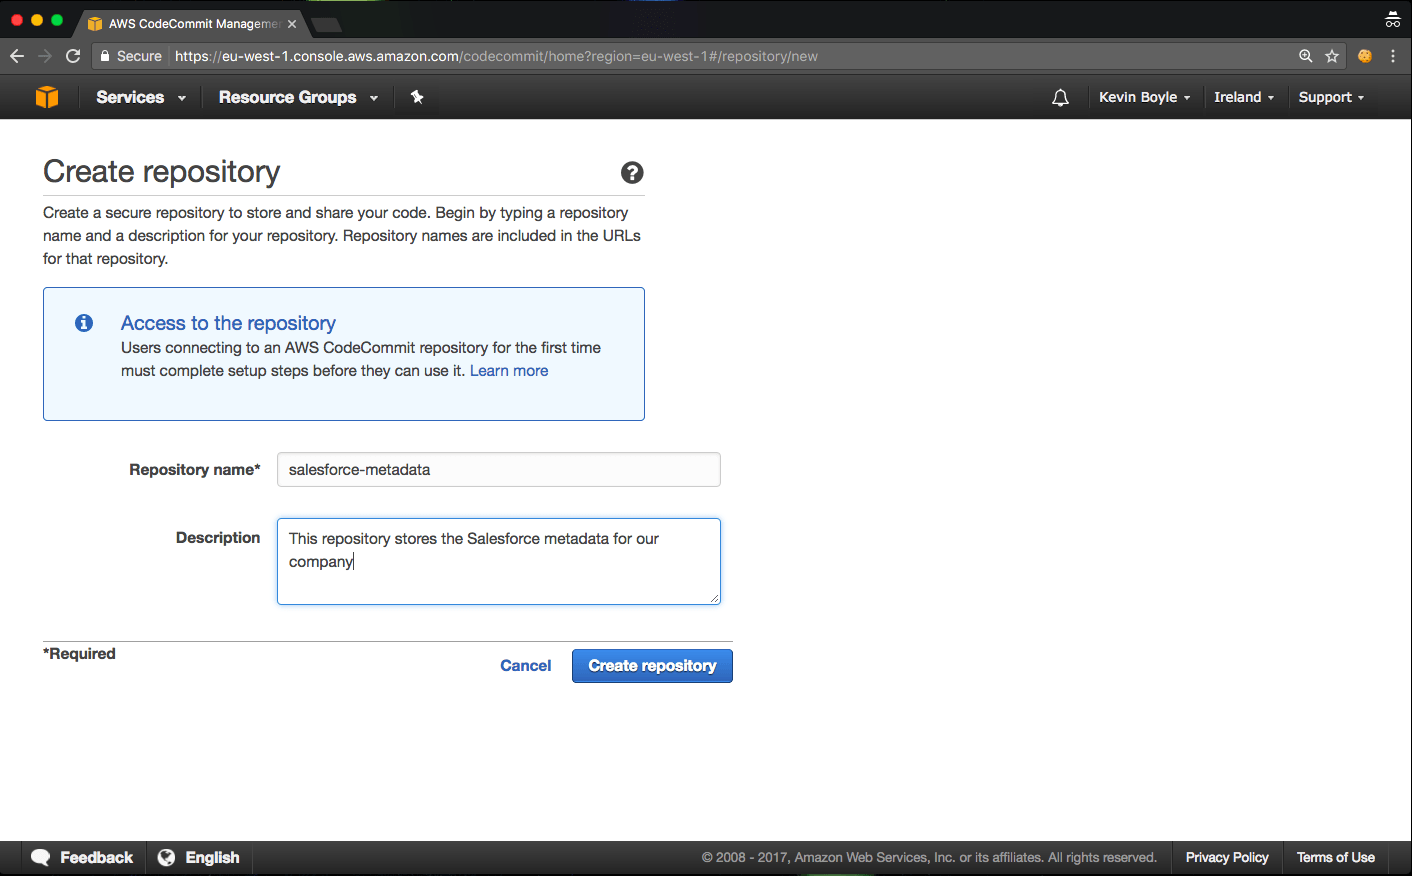This screenshot has width=1412, height=876.
Task: Open the Terms of Use link
Action: 1335,858
